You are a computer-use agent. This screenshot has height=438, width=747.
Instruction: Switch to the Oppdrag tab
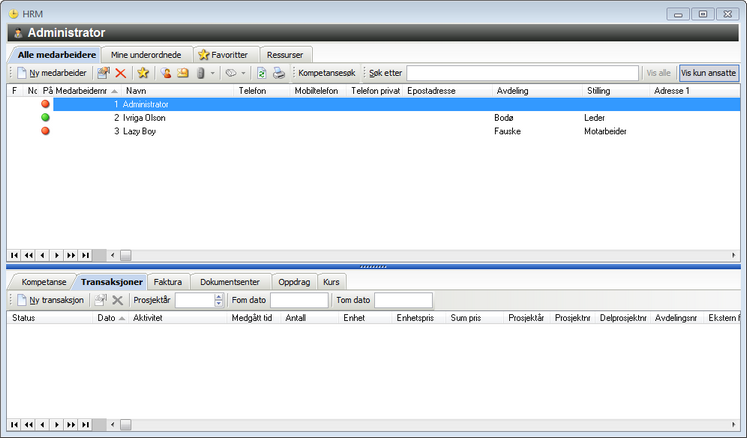294,282
